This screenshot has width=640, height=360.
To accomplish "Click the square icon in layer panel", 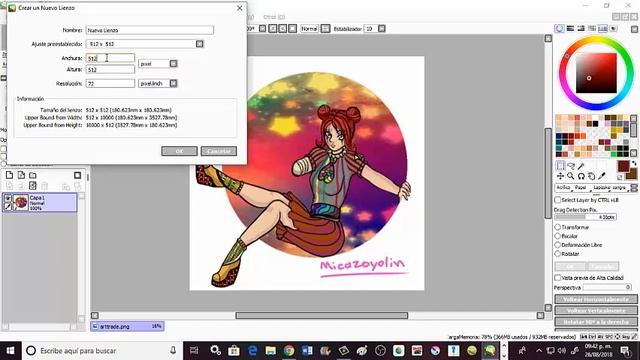I will click(x=77, y=175).
